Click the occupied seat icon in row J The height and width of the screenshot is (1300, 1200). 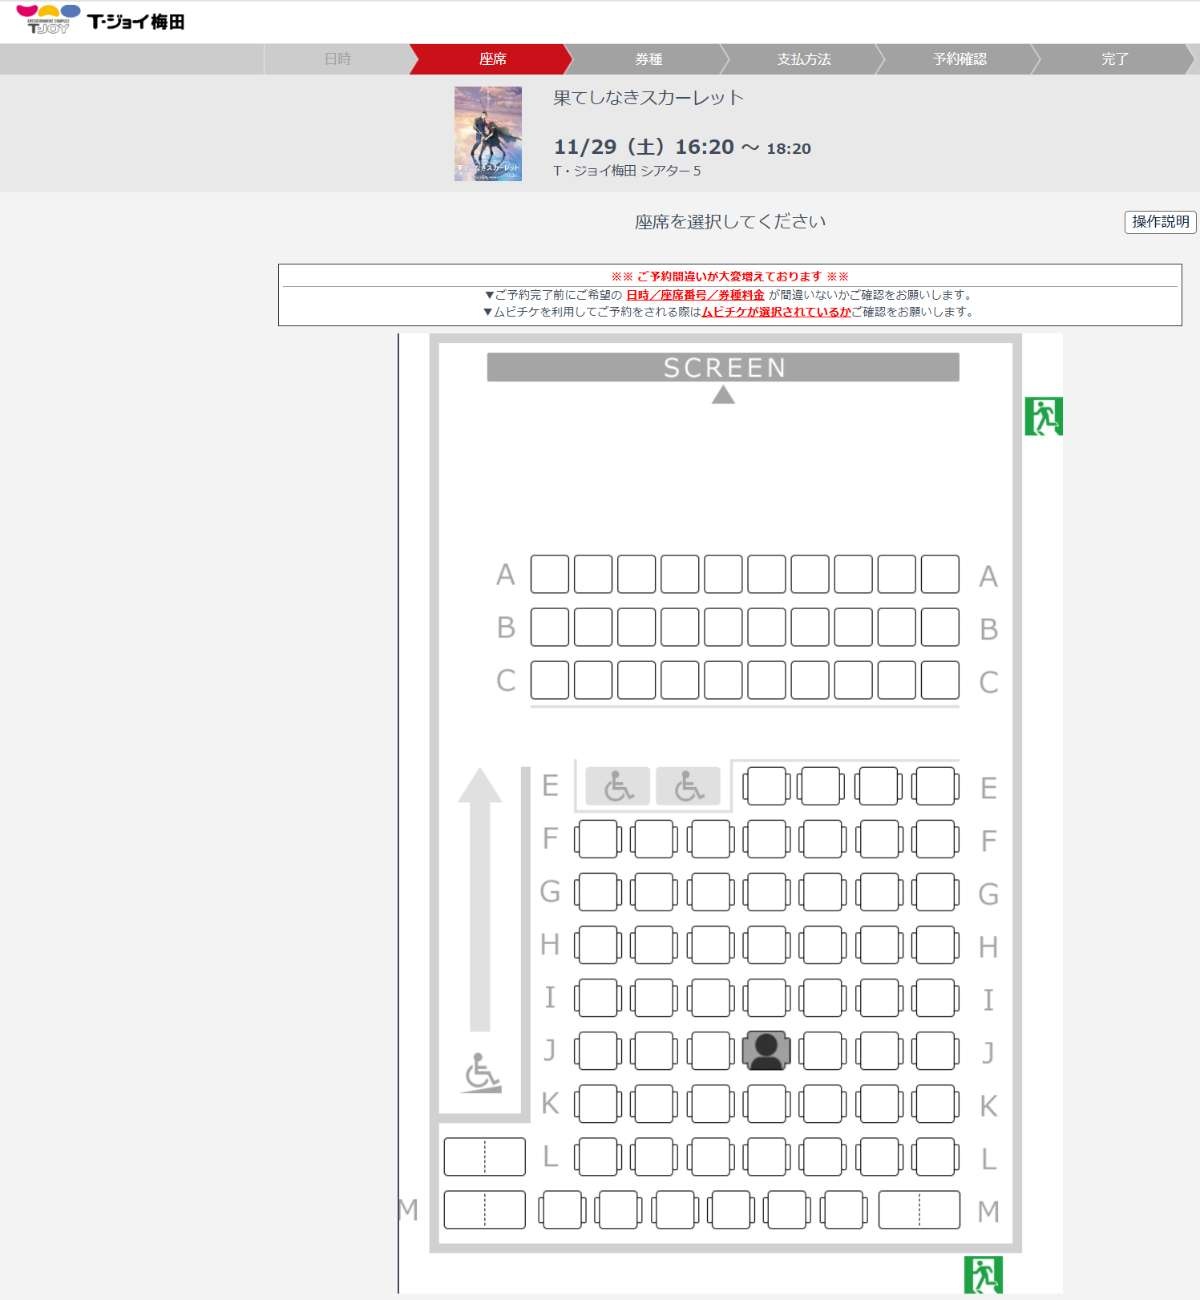pos(766,1051)
